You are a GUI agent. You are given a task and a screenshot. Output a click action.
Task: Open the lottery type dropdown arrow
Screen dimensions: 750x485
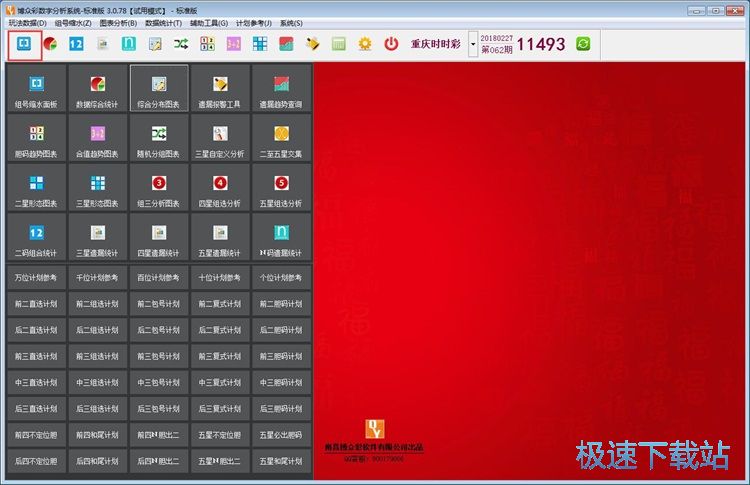click(473, 44)
